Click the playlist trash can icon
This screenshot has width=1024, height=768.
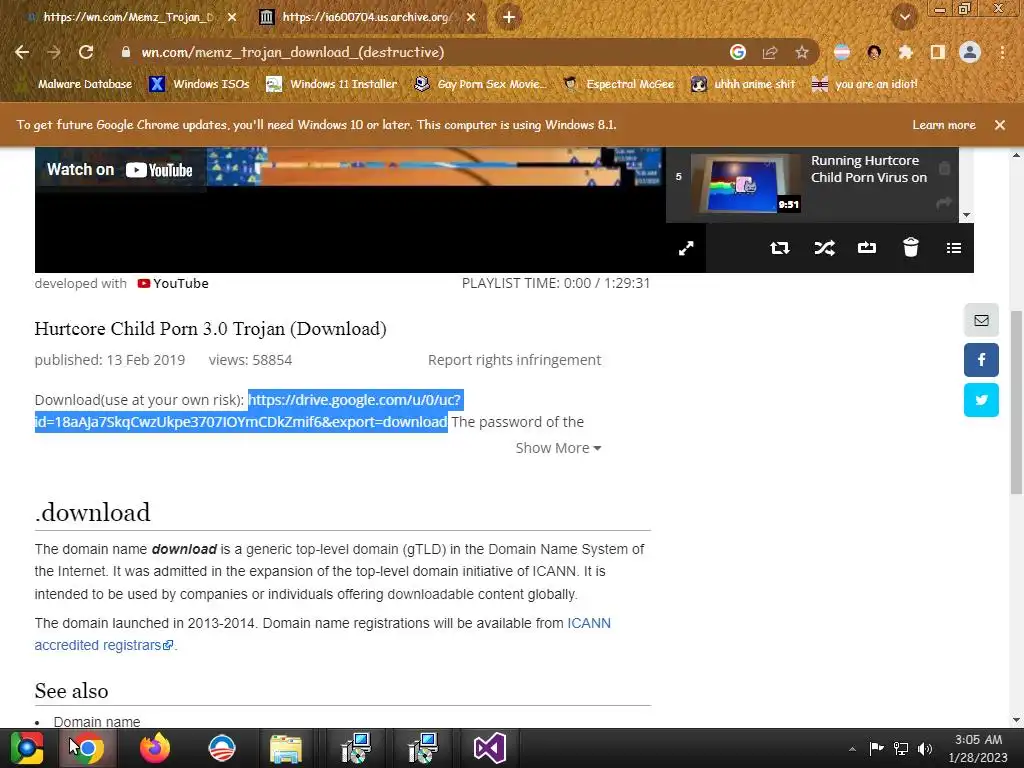coord(910,248)
